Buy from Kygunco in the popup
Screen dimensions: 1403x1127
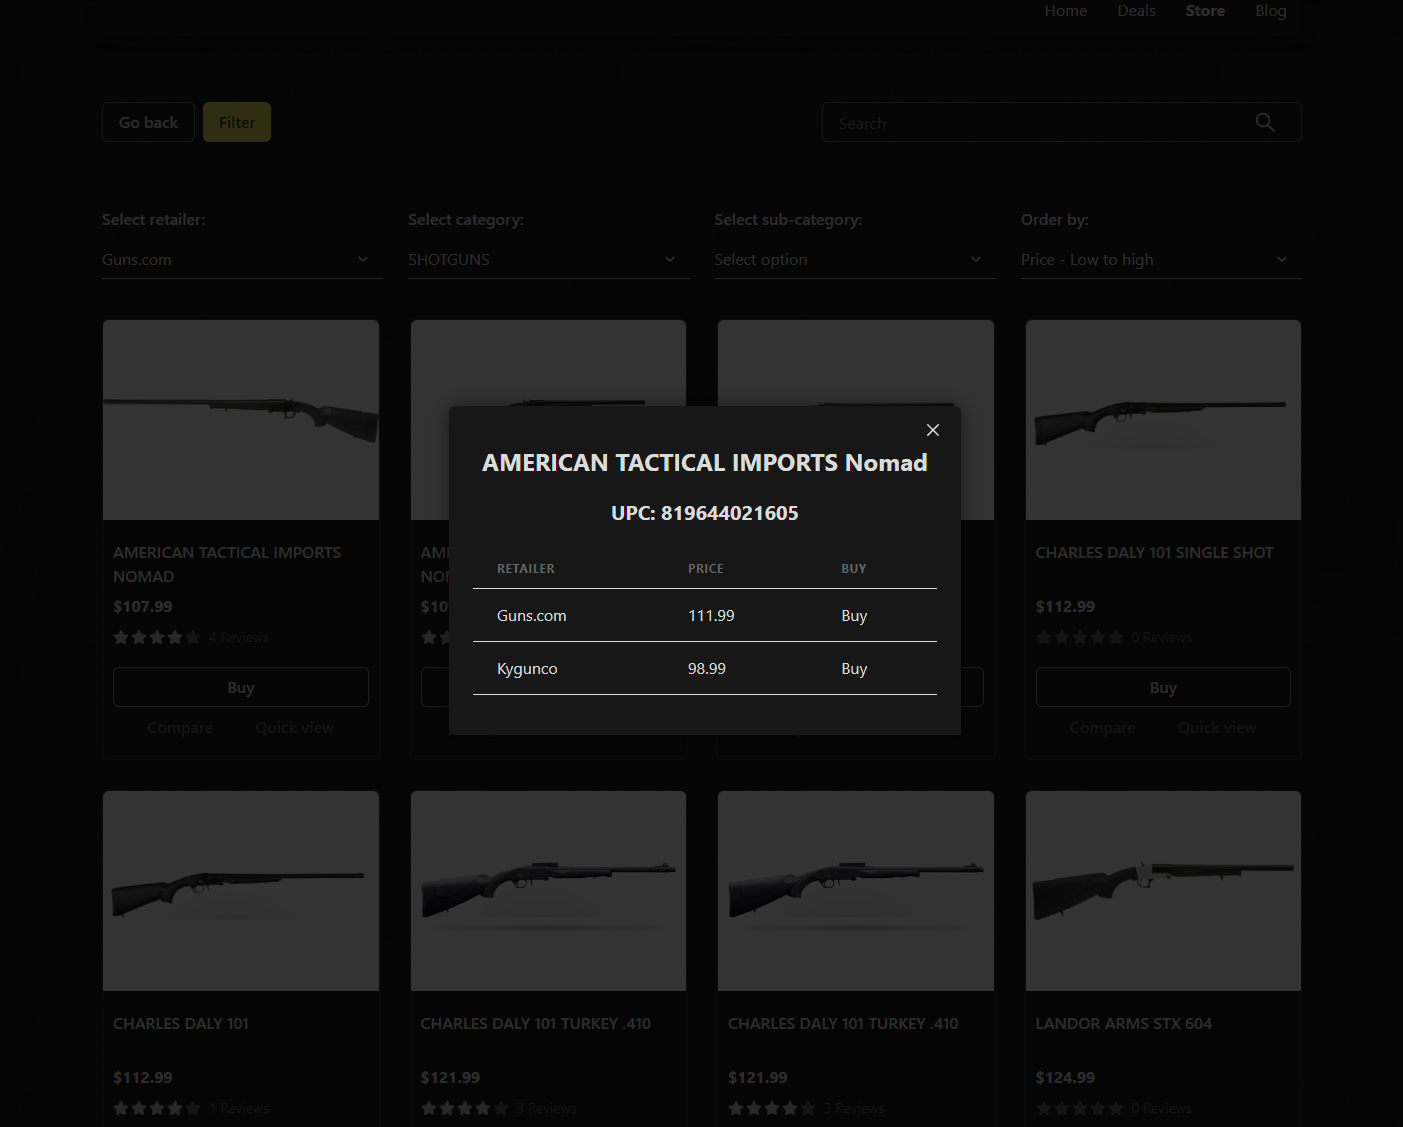pos(854,669)
